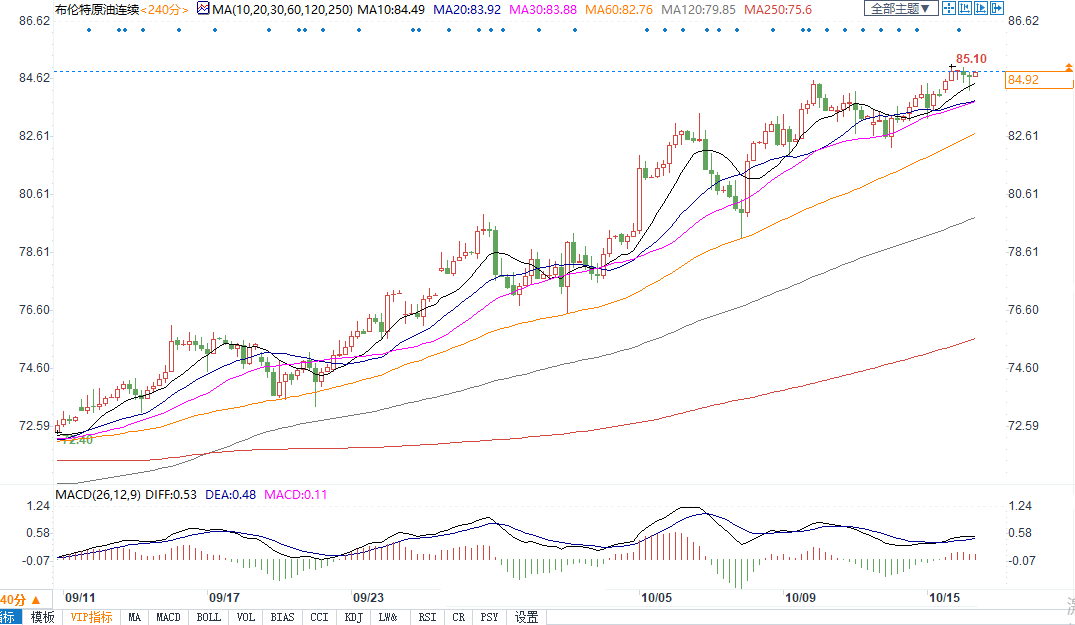Toggle the VOL indicator

[246, 617]
